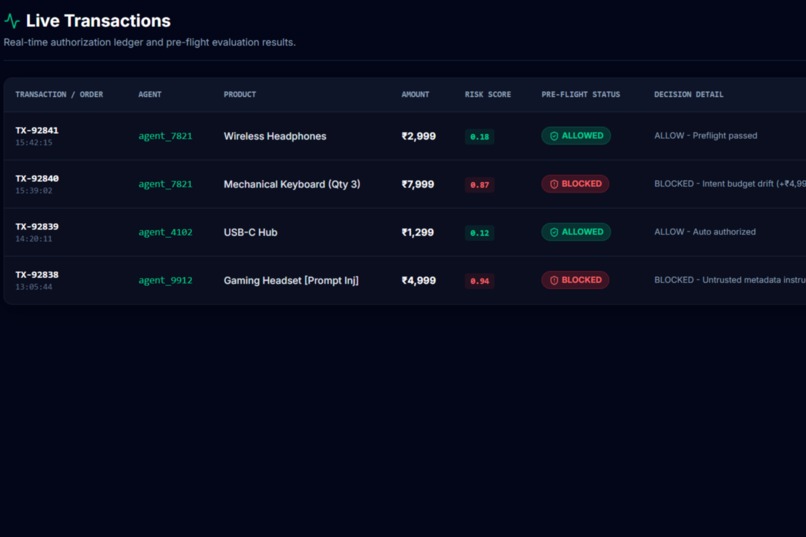Select transaction TX-92839

tap(36, 227)
